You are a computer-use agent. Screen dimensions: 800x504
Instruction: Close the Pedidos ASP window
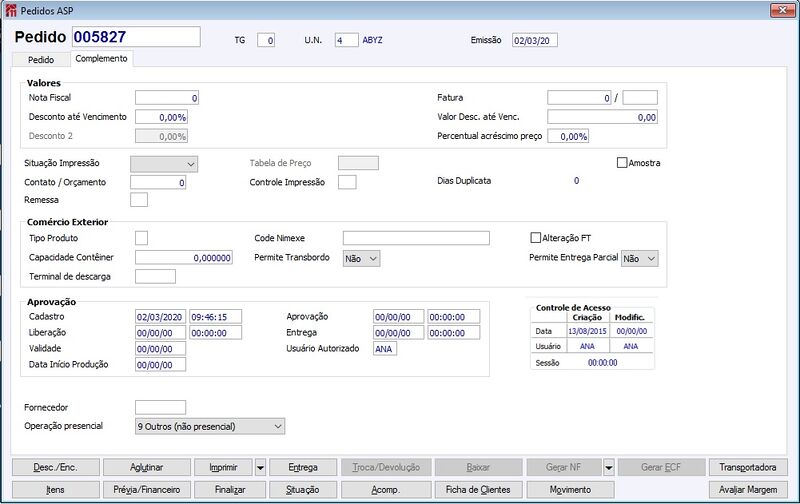click(x=782, y=10)
